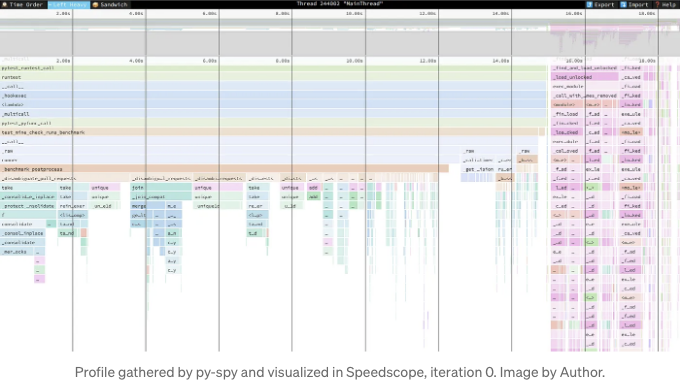Select the leftmost wide 'take' frame
This screenshot has width=680, height=382.
[29, 188]
